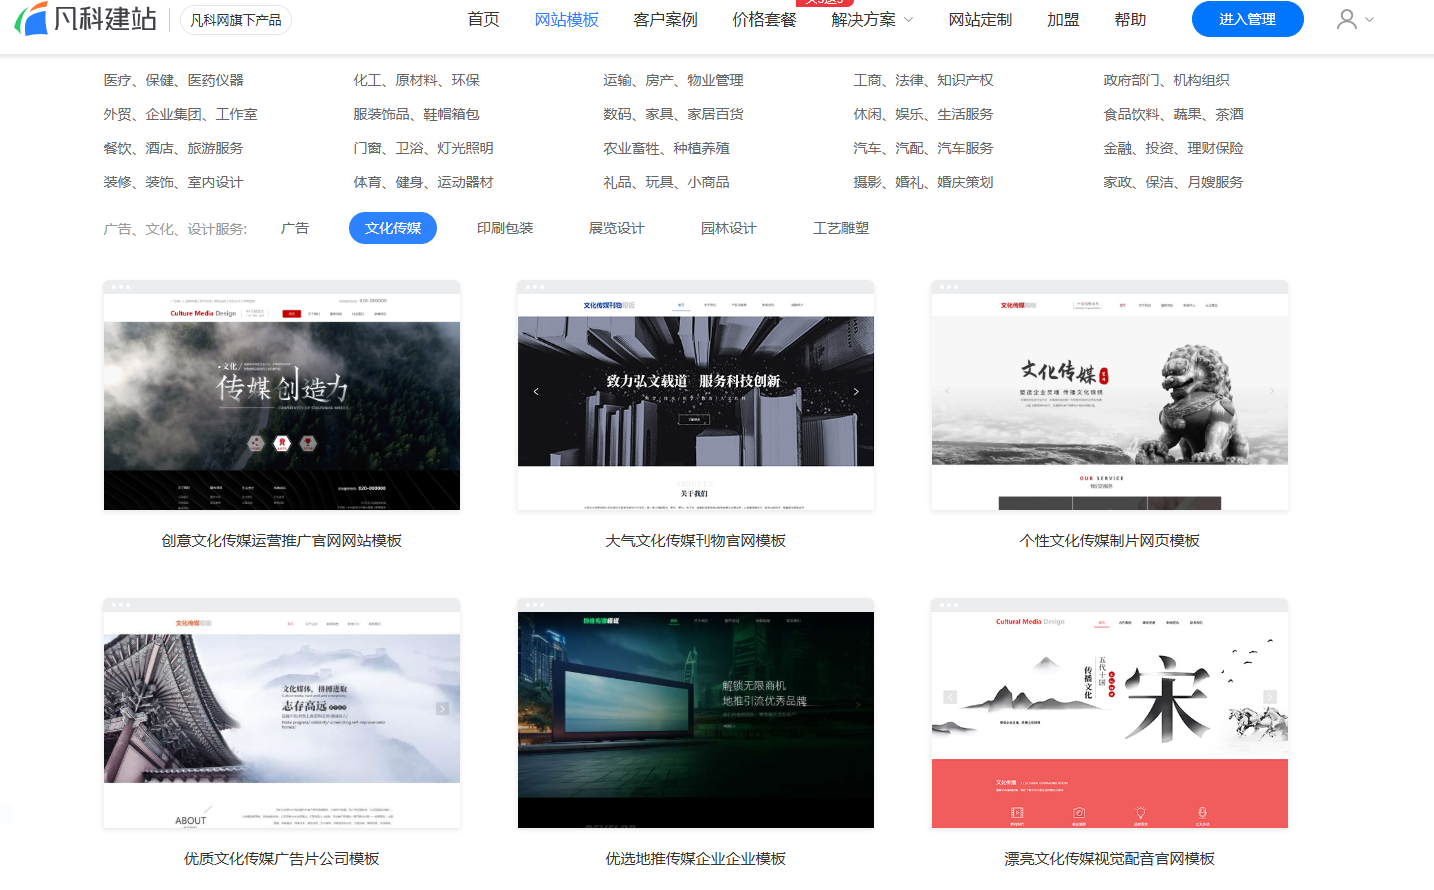The image size is (1434, 890).
Task: Open the 数码、家具、家居百货 category
Action: click(x=674, y=114)
